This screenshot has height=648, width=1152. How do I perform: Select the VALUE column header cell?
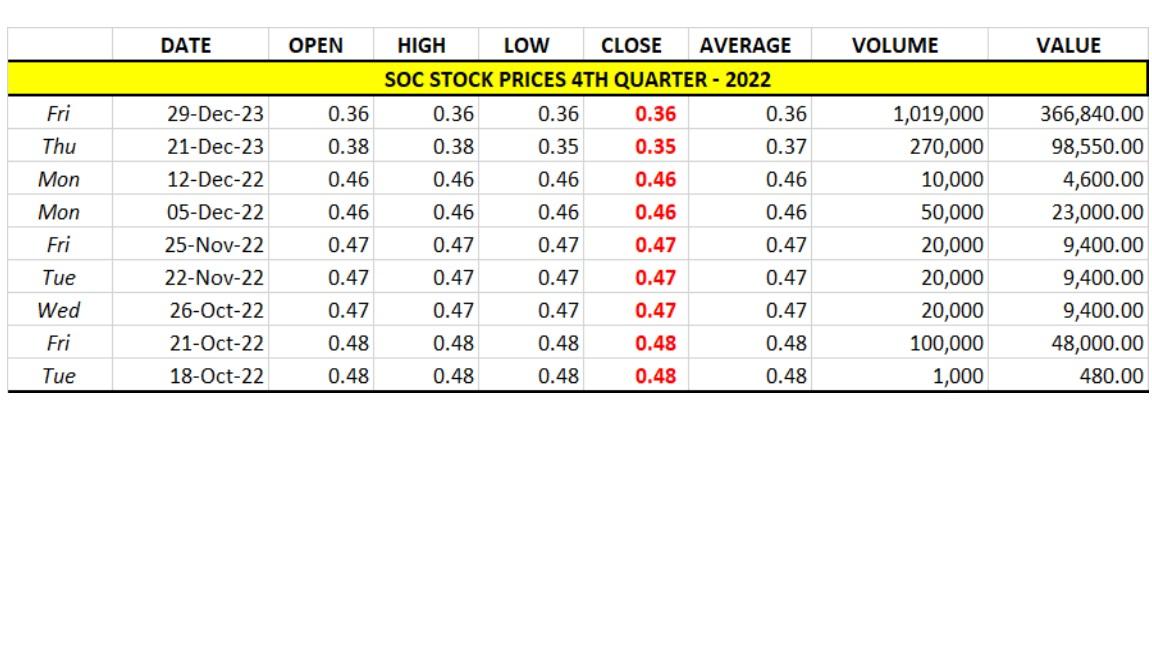(x=1068, y=46)
